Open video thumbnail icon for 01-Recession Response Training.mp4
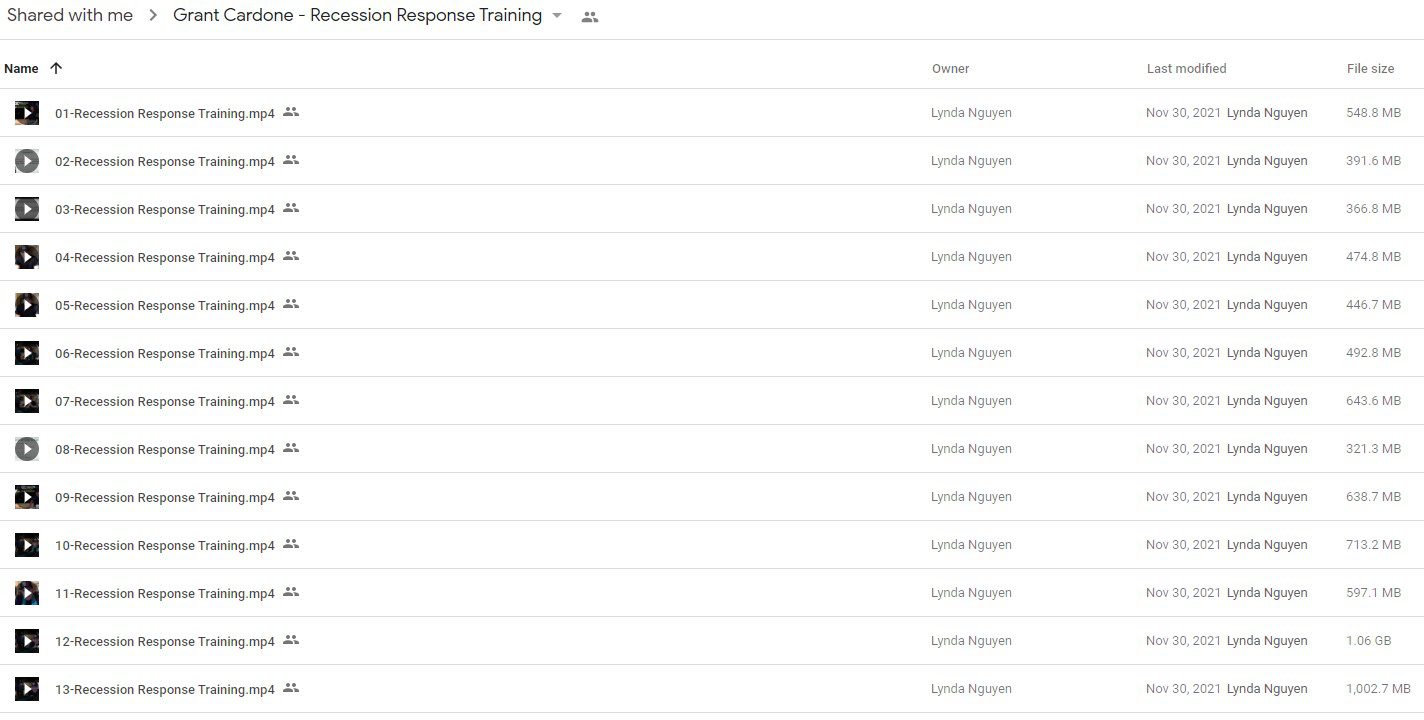The width and height of the screenshot is (1424, 720). click(27, 113)
